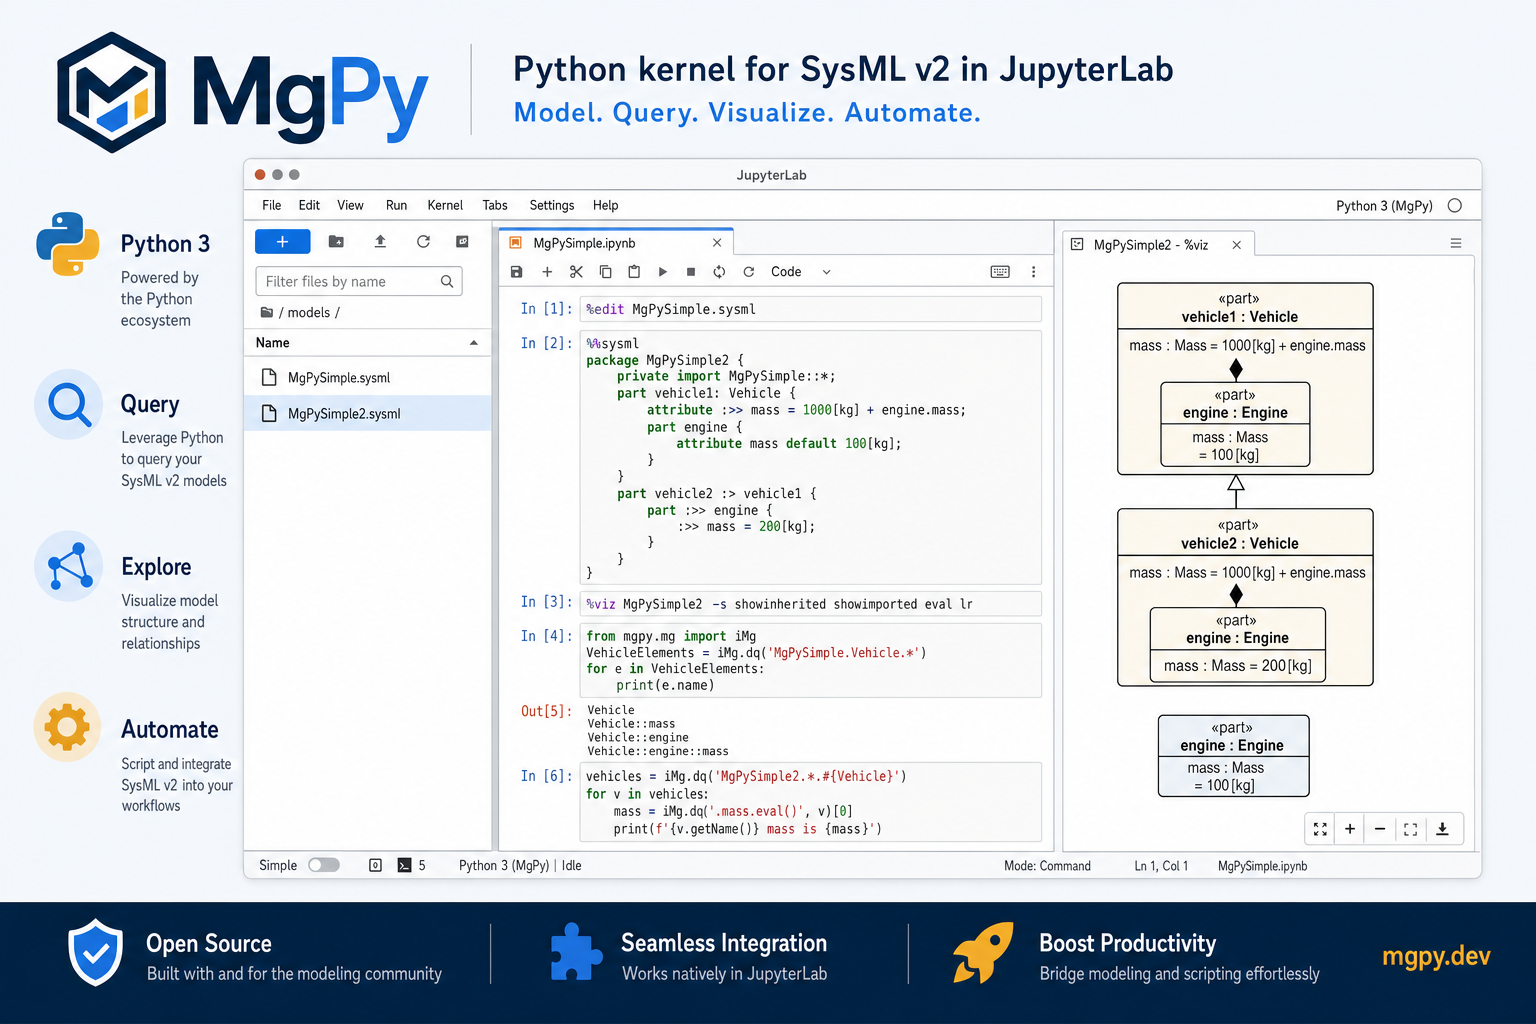Click the models folder breadcrumb icon
Viewport: 1536px width, 1024px height.
point(267,312)
